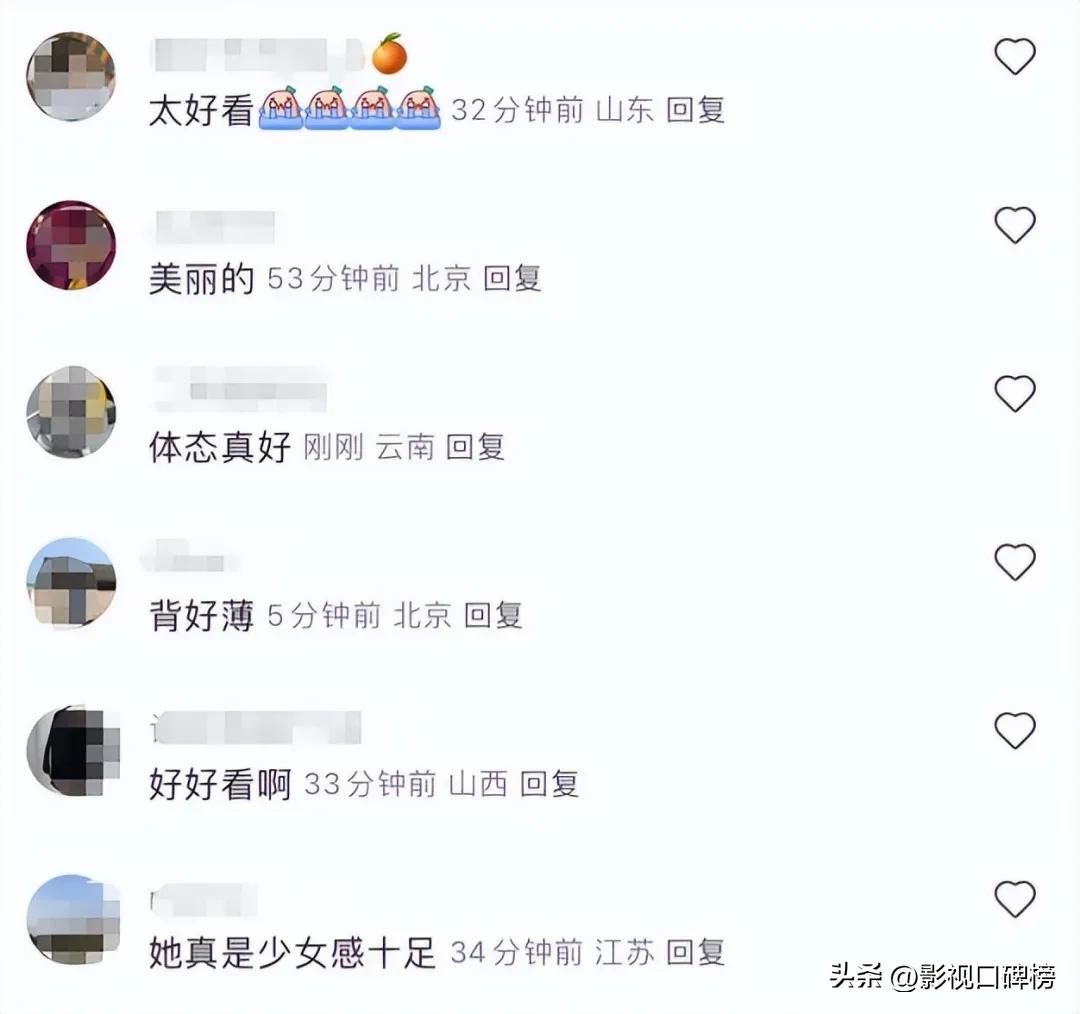View profile picture of 体态真好 commenter
1080x1014 pixels.
(x=71, y=412)
